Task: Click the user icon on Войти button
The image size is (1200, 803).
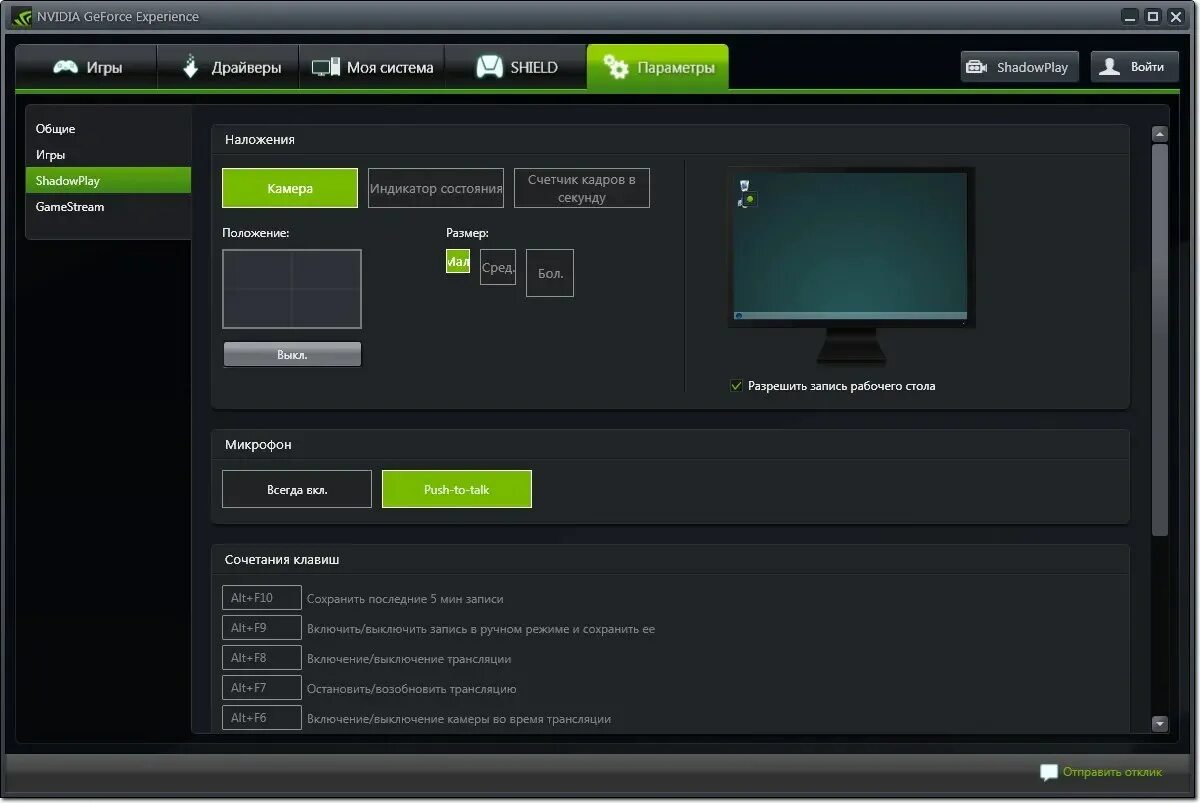Action: click(x=1110, y=67)
